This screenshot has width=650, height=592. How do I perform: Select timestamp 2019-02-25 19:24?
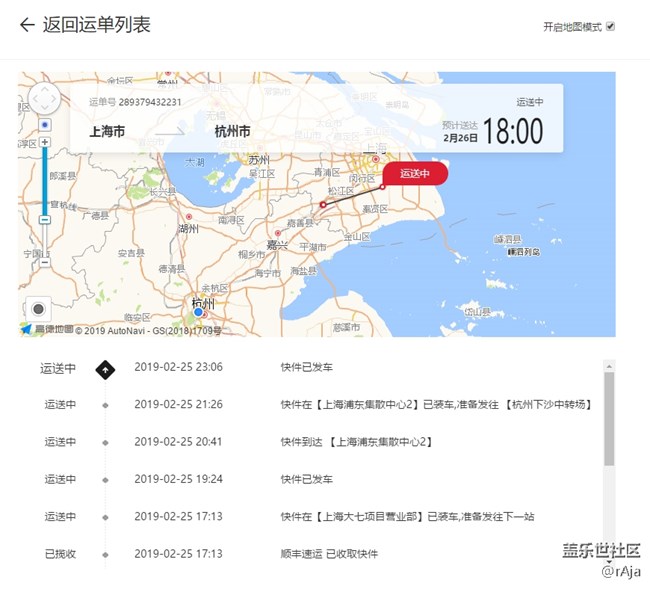click(x=178, y=479)
